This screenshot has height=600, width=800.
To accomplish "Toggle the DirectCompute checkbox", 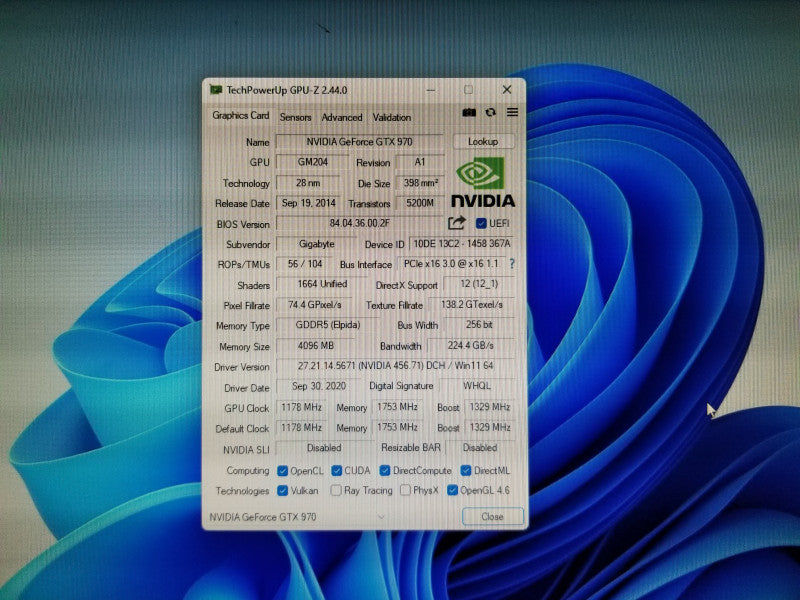I will coord(385,470).
